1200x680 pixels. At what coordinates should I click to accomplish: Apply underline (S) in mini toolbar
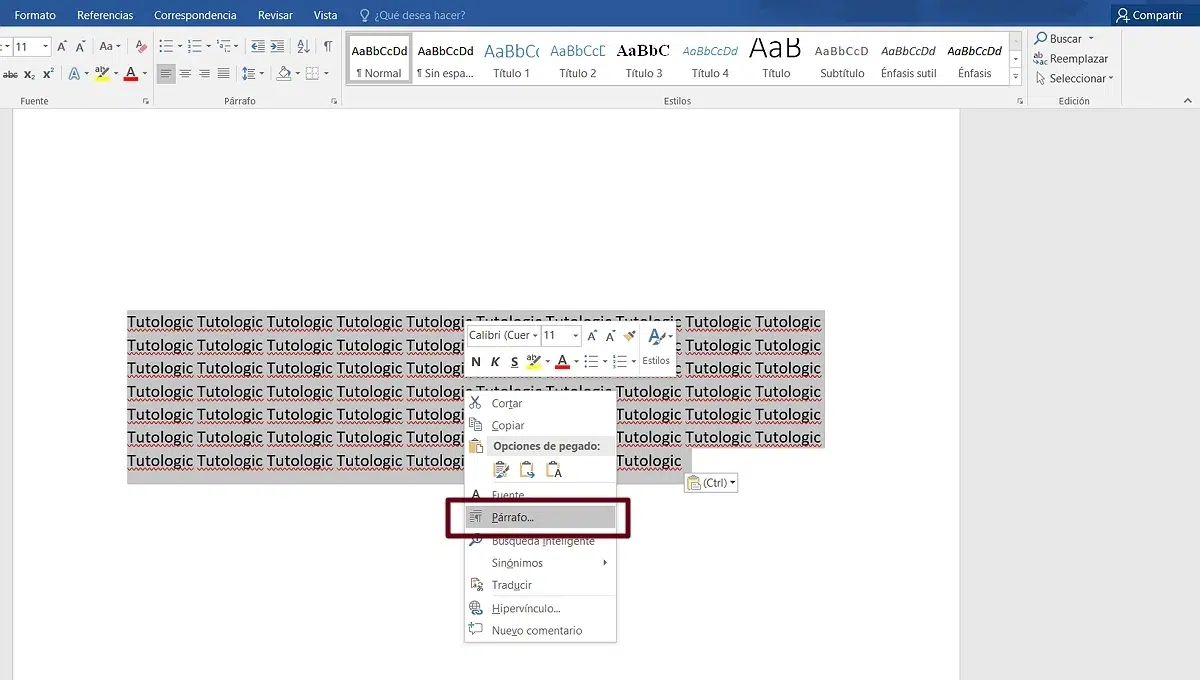pos(514,361)
